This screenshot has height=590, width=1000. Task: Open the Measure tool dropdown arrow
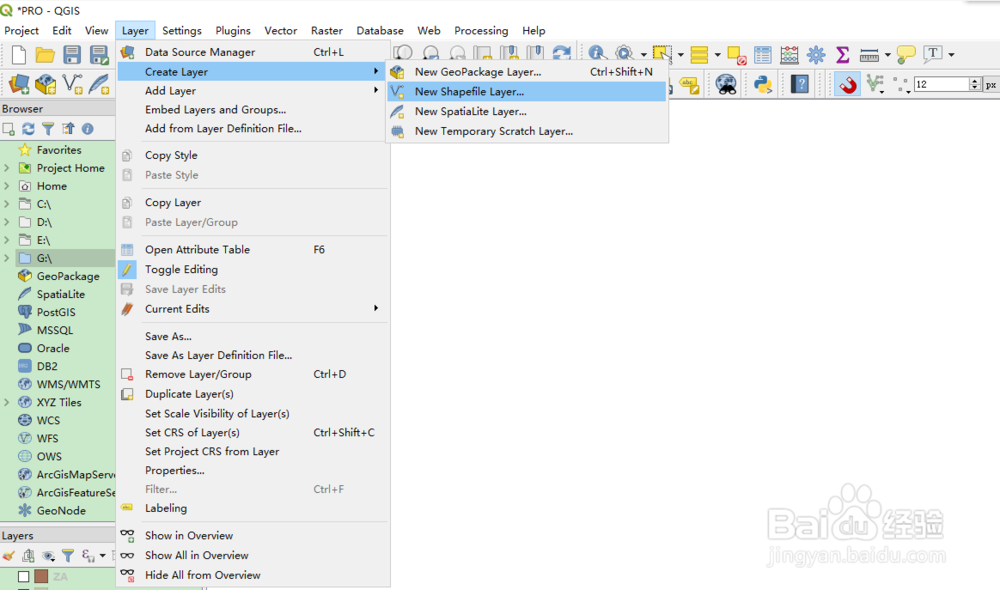(x=887, y=55)
